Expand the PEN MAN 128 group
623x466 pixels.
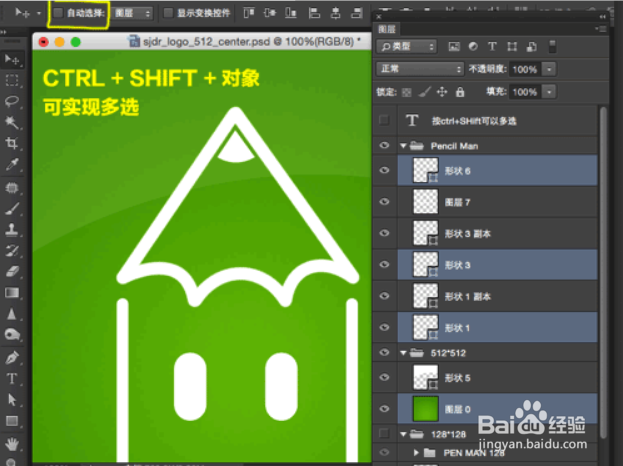tap(416, 452)
